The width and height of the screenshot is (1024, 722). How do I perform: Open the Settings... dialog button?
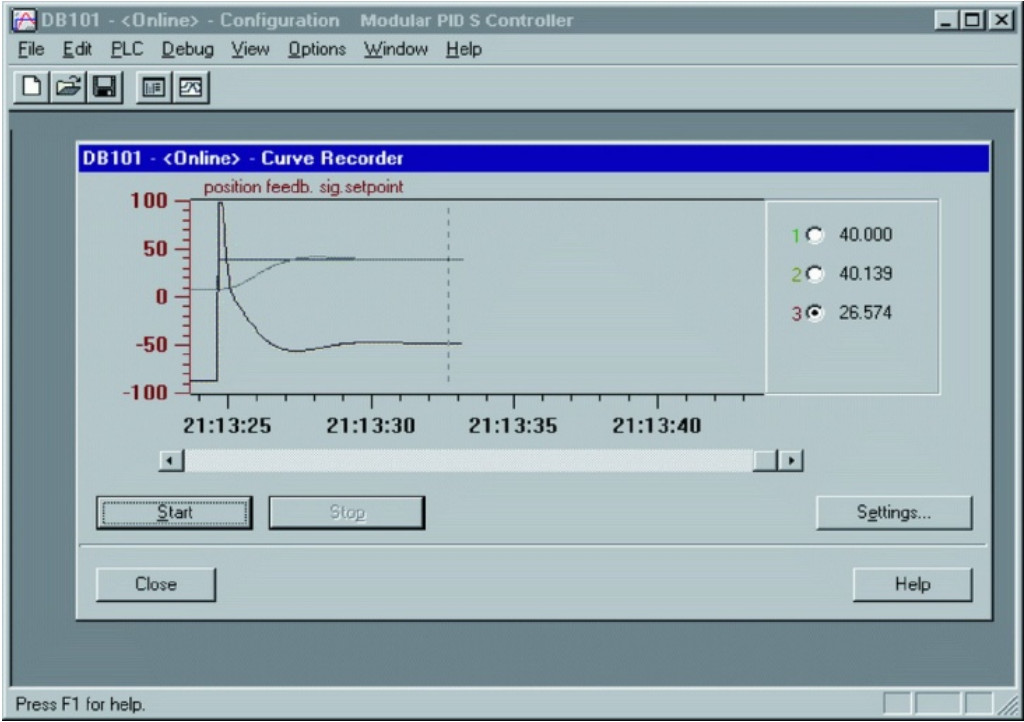click(893, 512)
